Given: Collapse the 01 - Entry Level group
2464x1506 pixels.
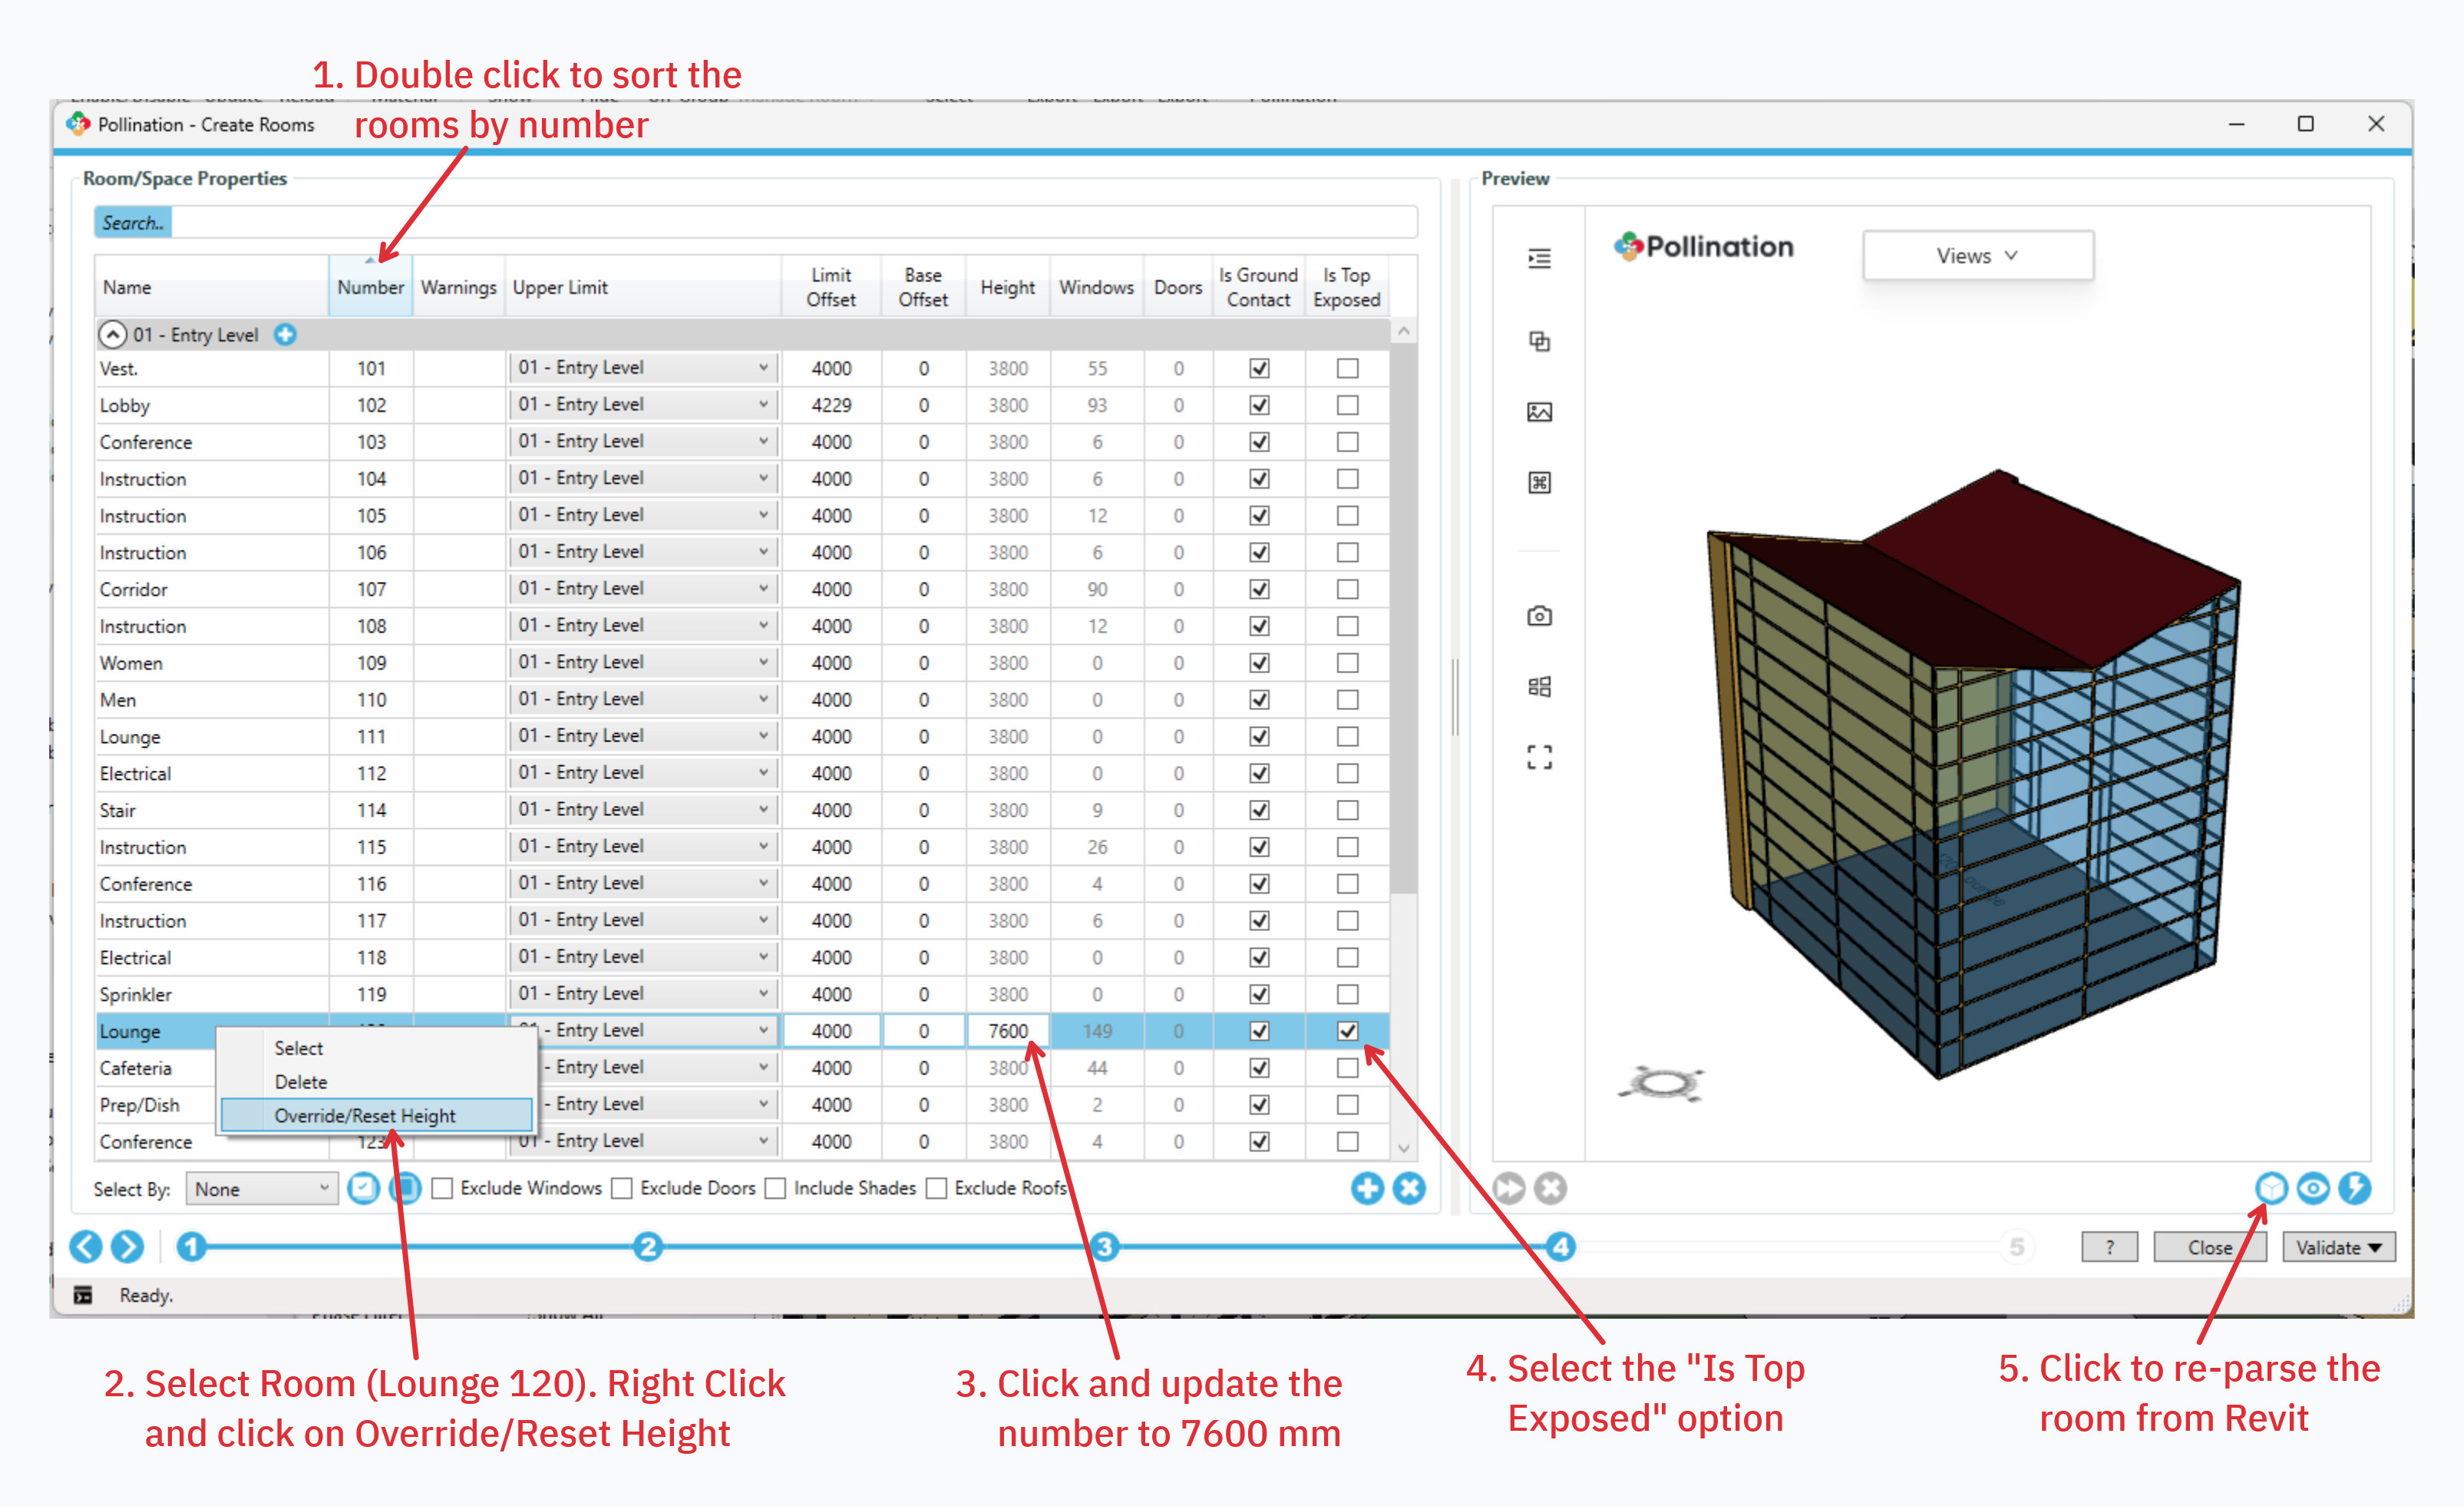Looking at the screenshot, I should (x=113, y=335).
